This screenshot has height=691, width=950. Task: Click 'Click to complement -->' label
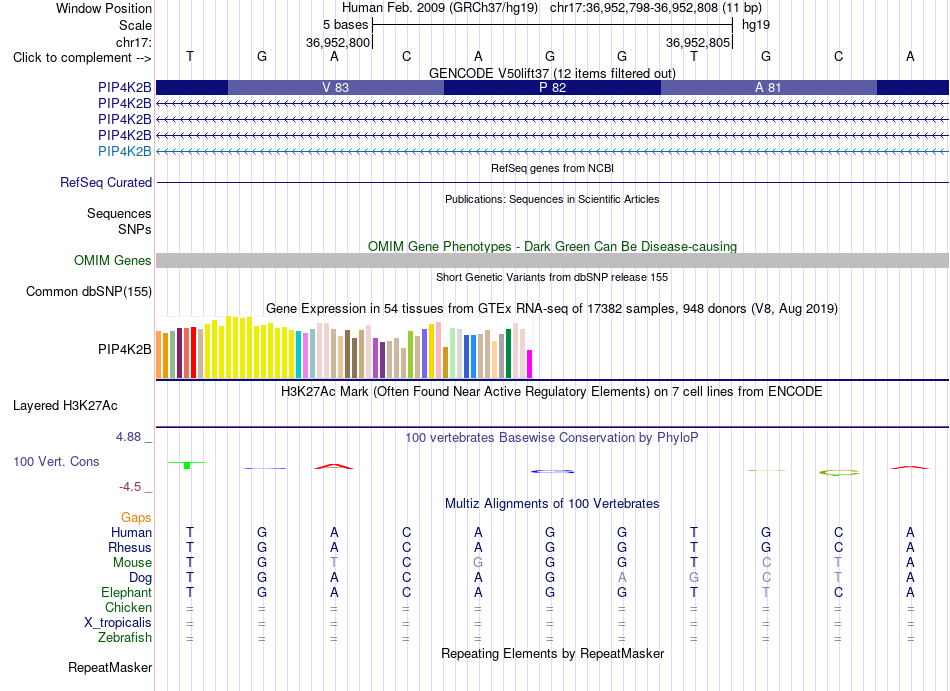coord(82,58)
